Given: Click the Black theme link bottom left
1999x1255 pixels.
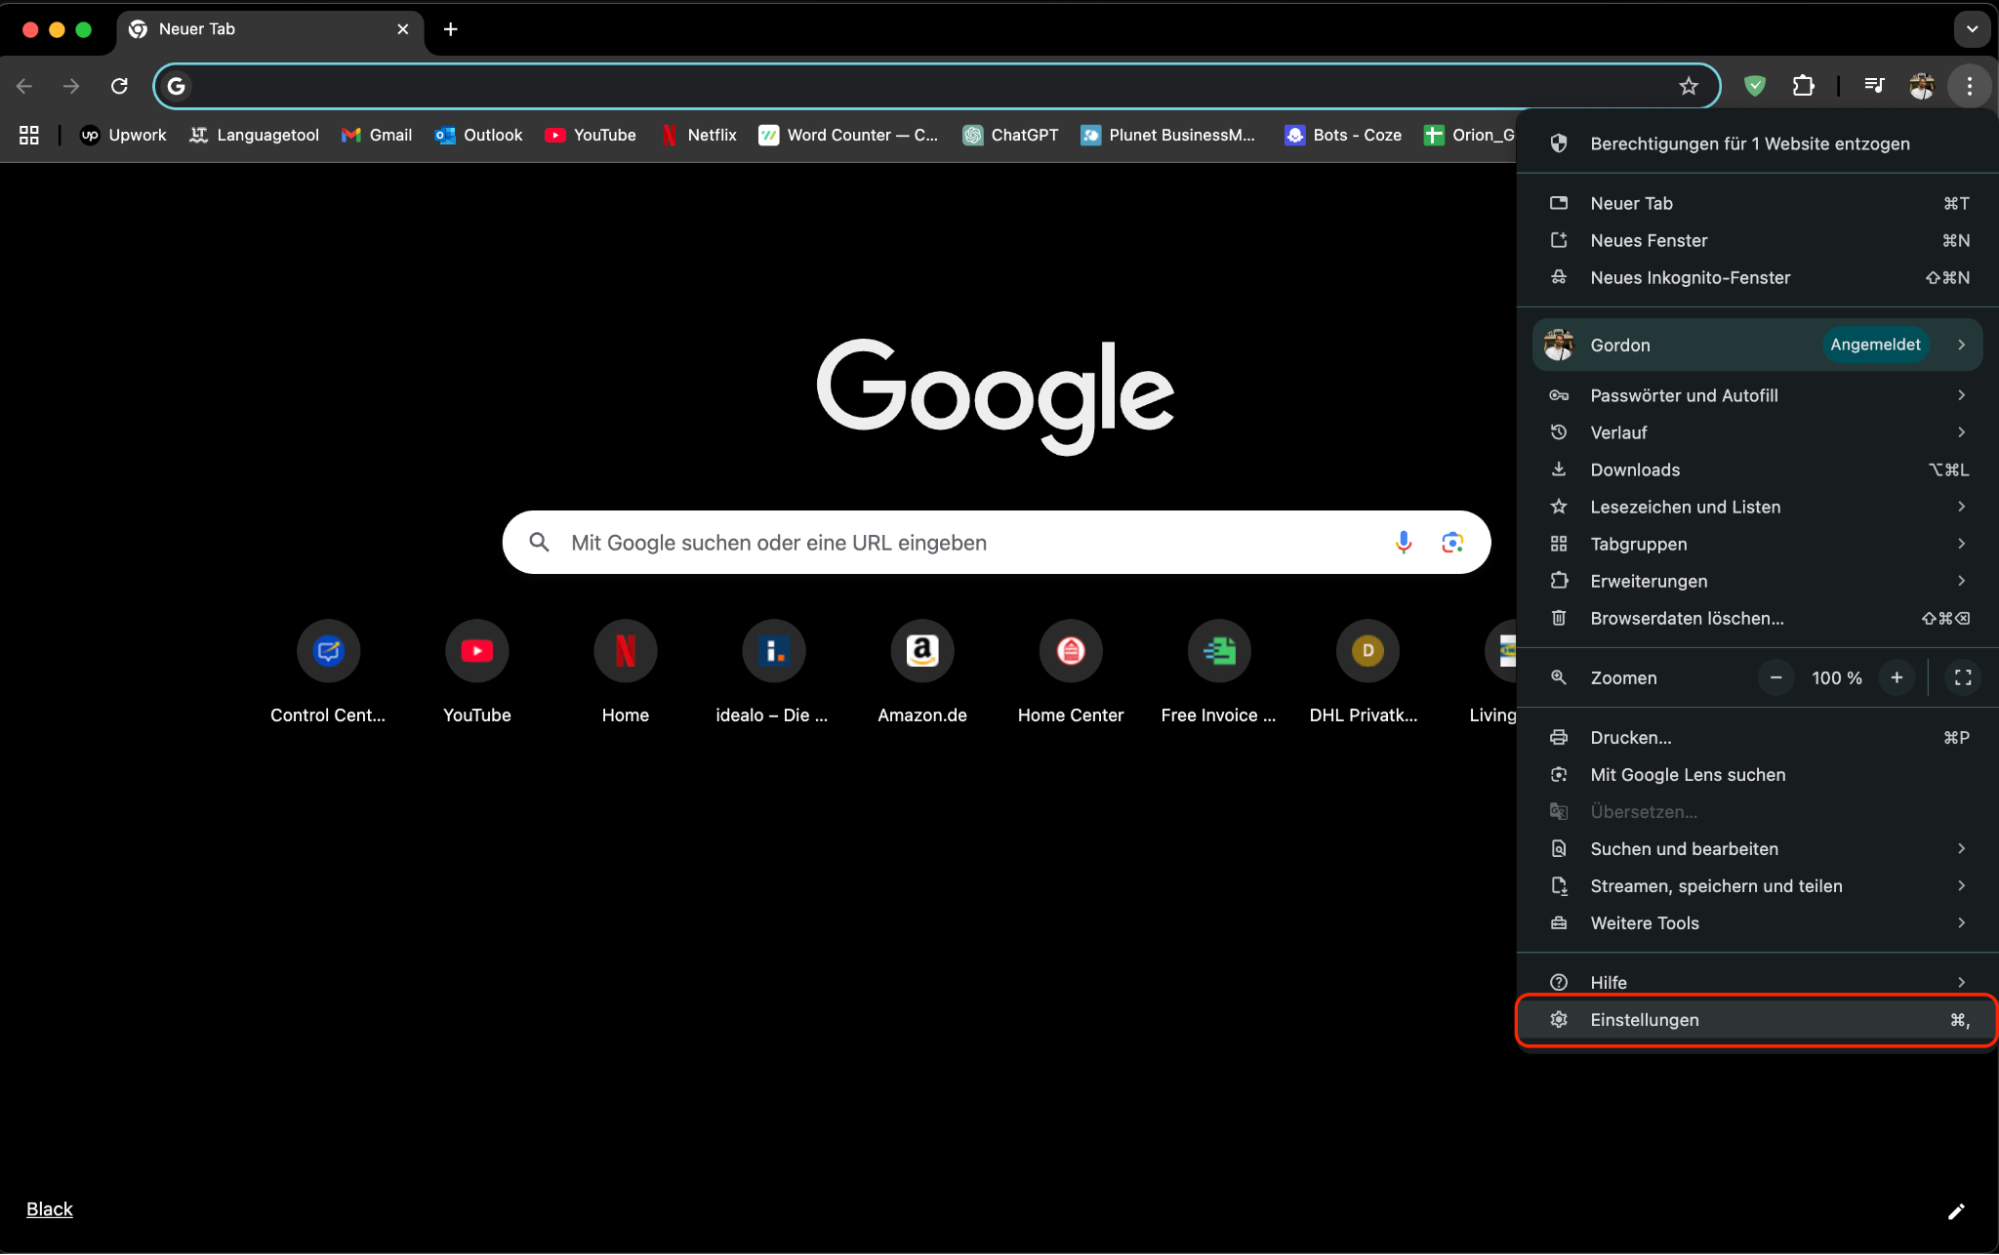Looking at the screenshot, I should 49,1209.
